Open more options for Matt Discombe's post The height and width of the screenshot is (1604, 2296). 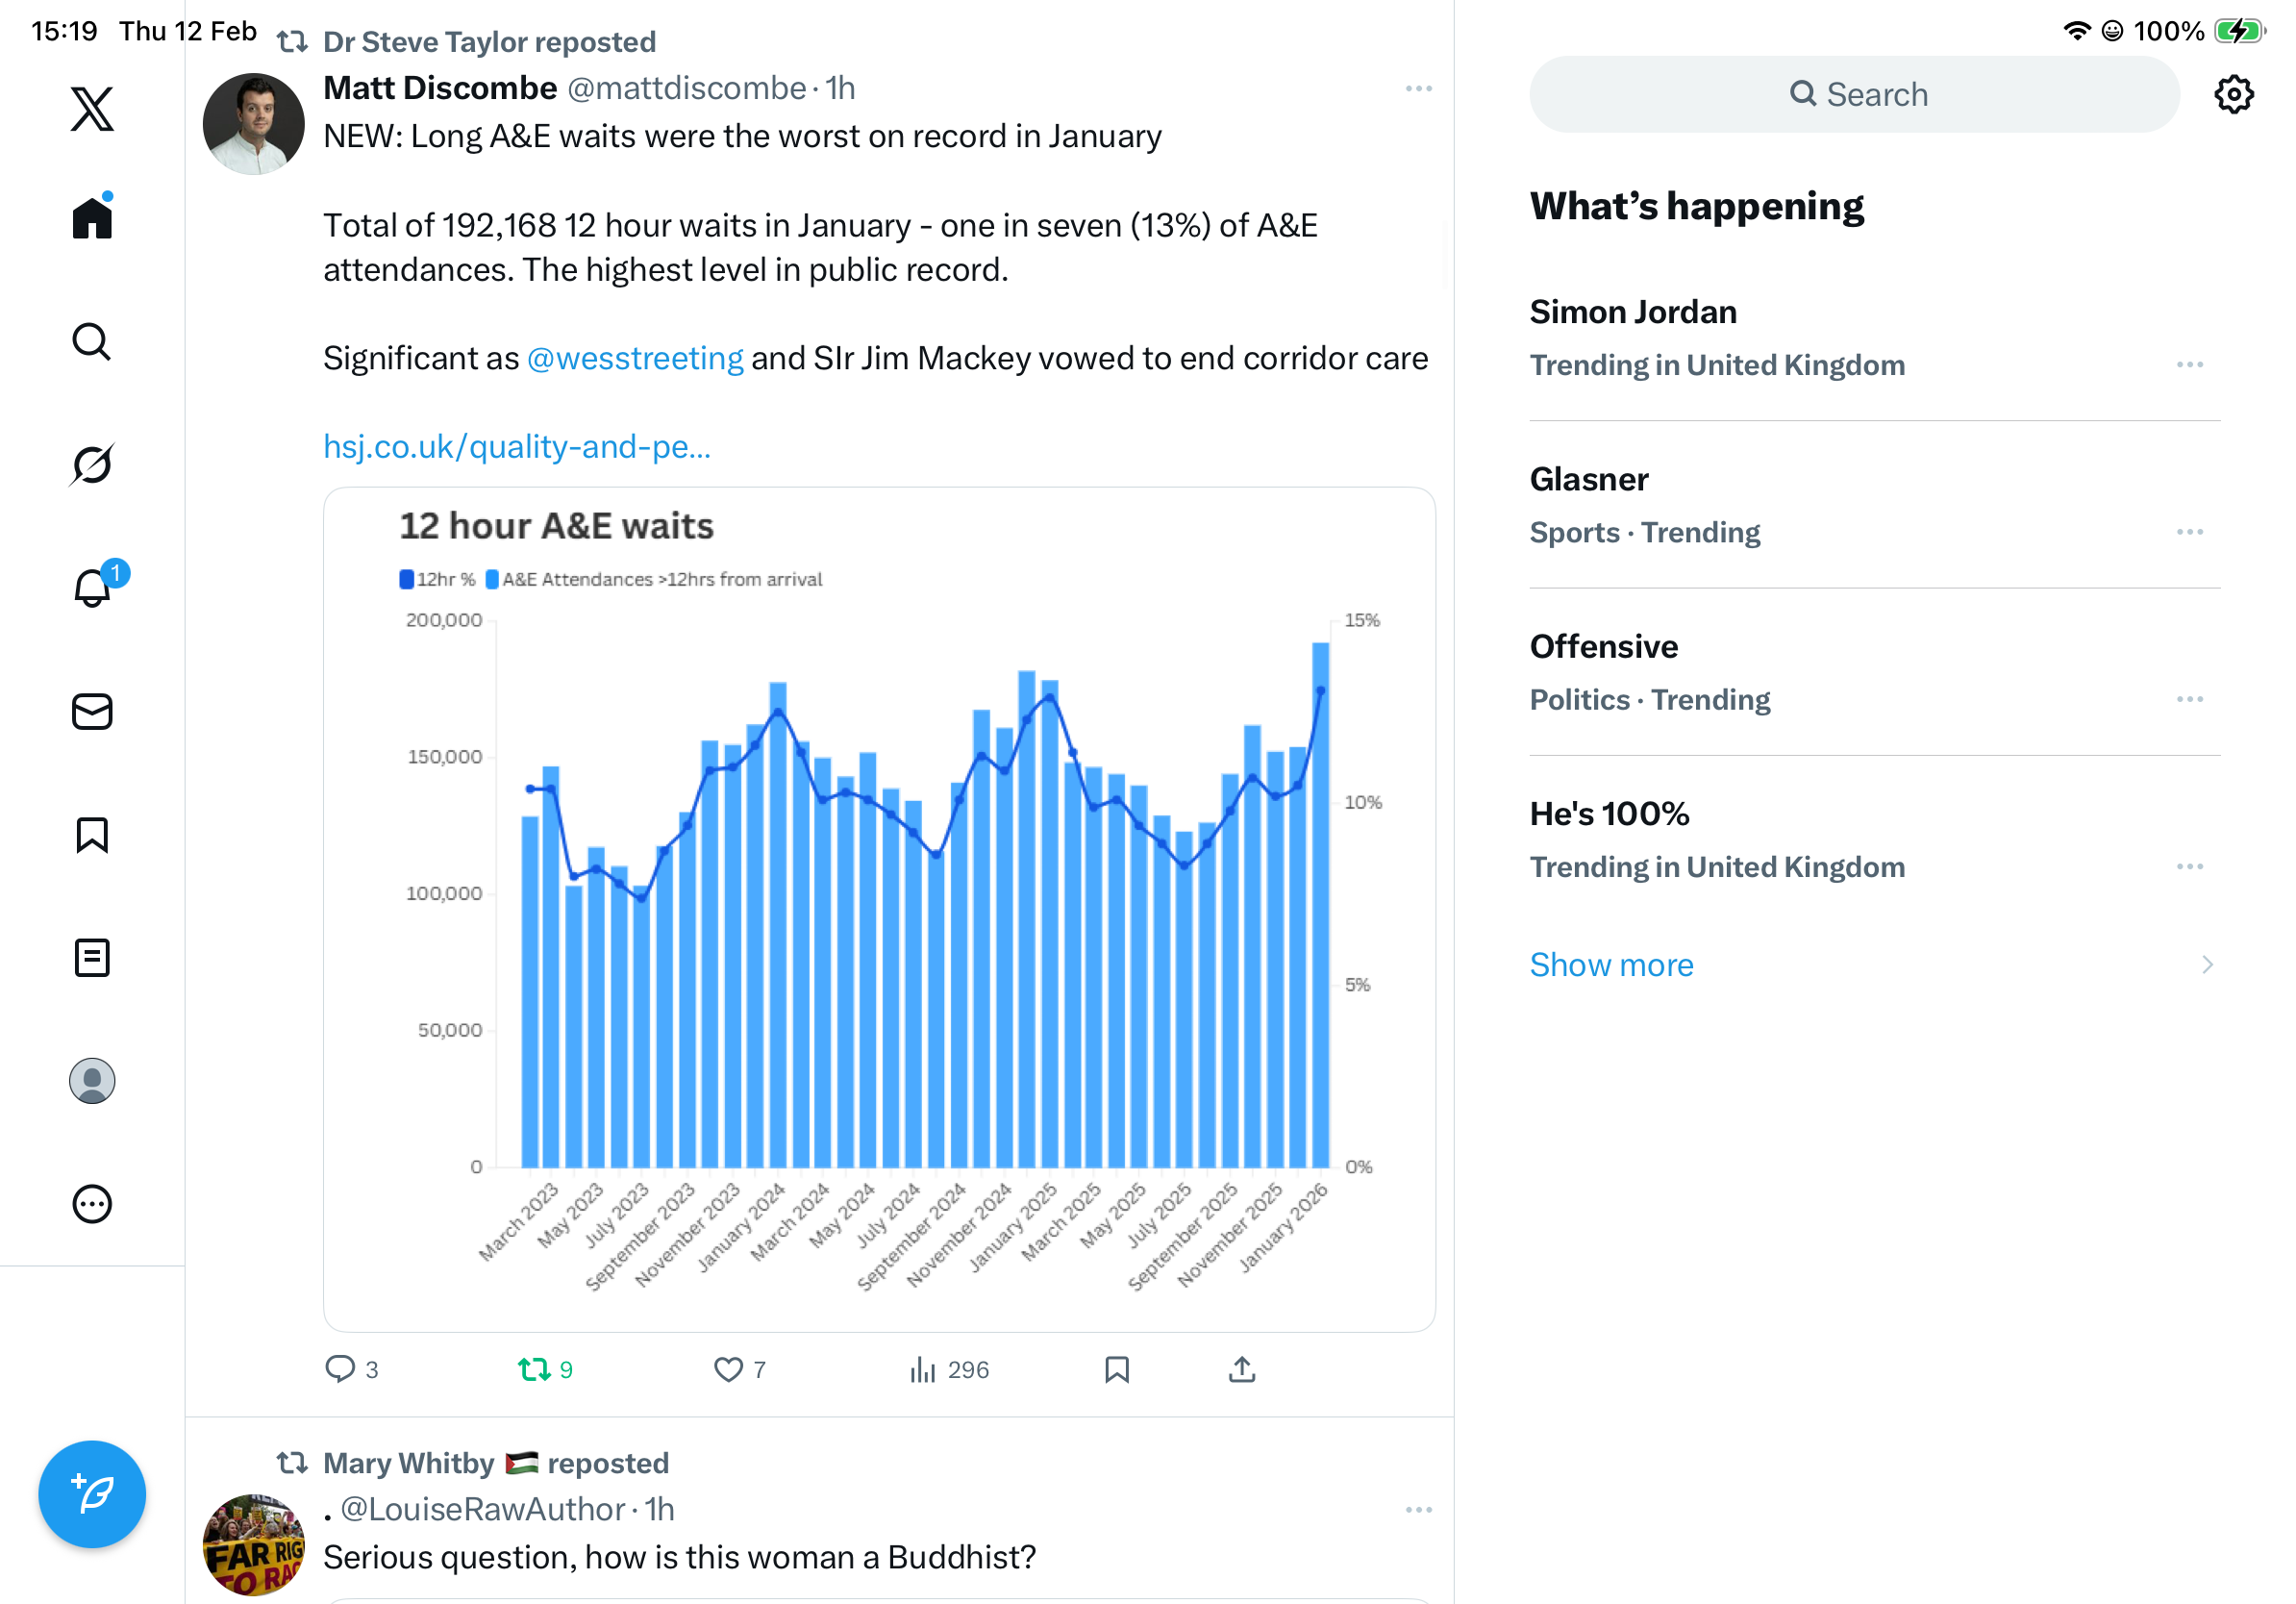click(1418, 89)
